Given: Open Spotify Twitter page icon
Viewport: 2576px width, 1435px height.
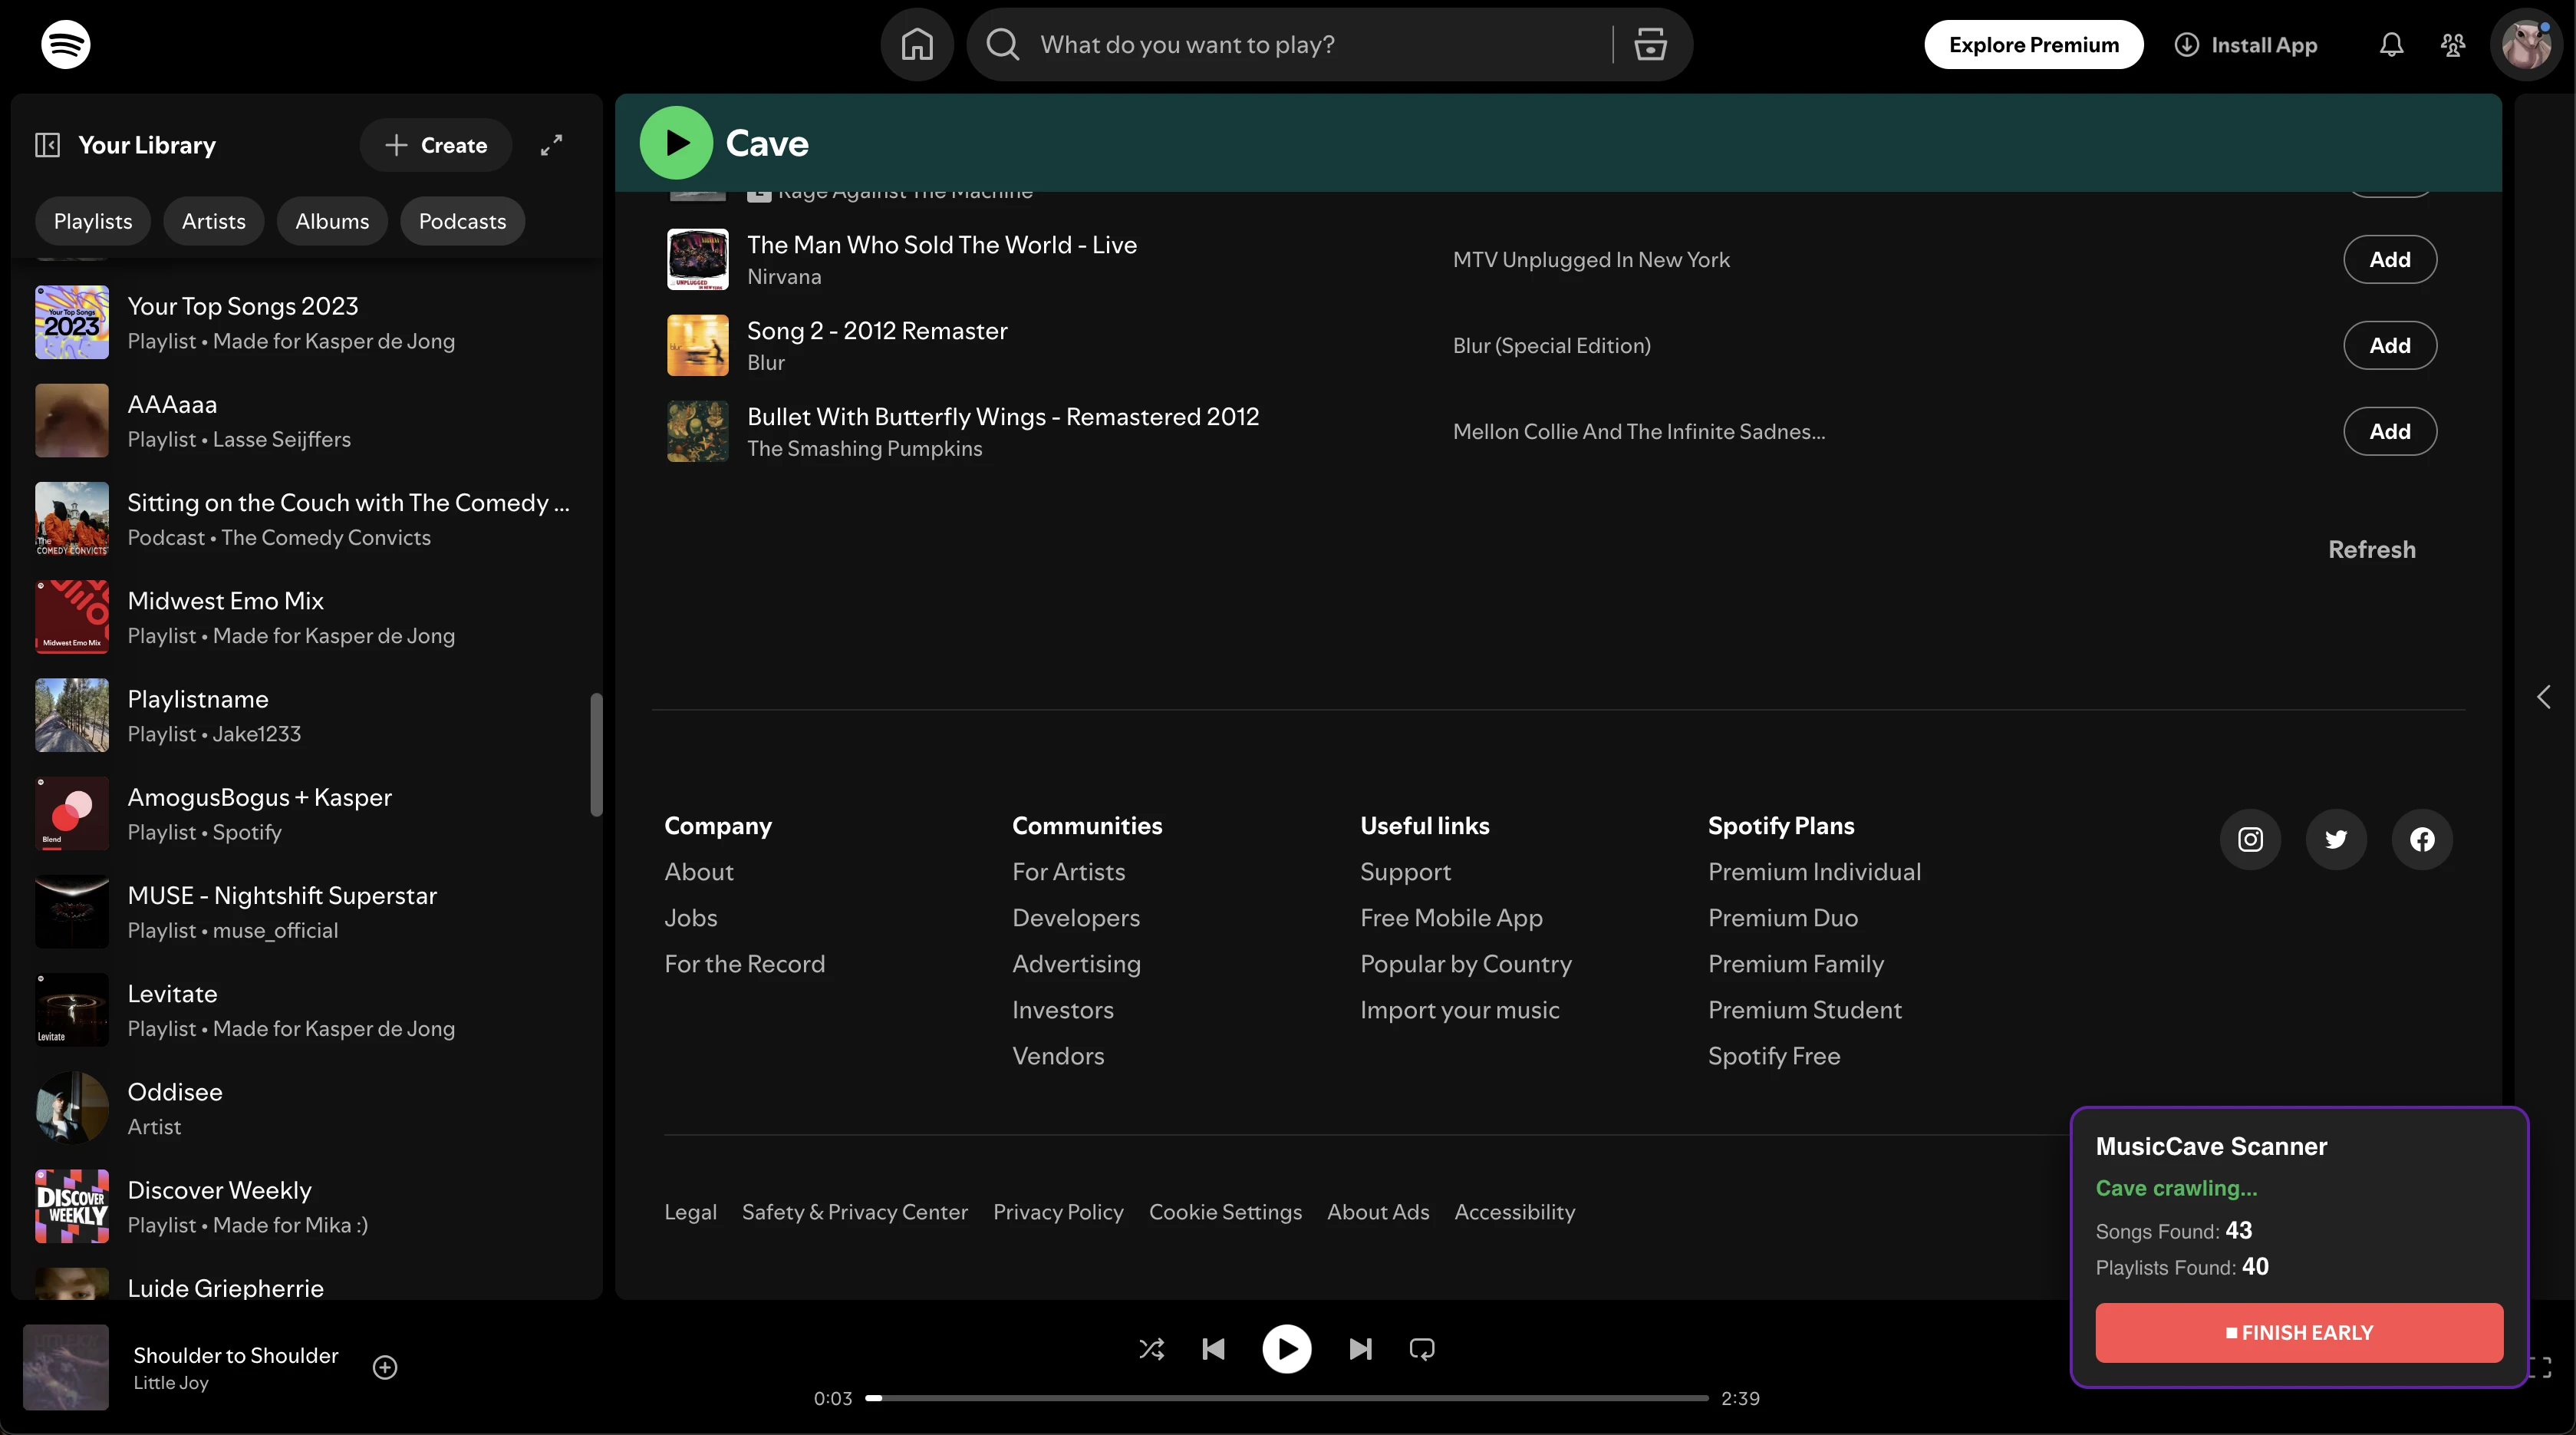Looking at the screenshot, I should tap(2336, 839).
